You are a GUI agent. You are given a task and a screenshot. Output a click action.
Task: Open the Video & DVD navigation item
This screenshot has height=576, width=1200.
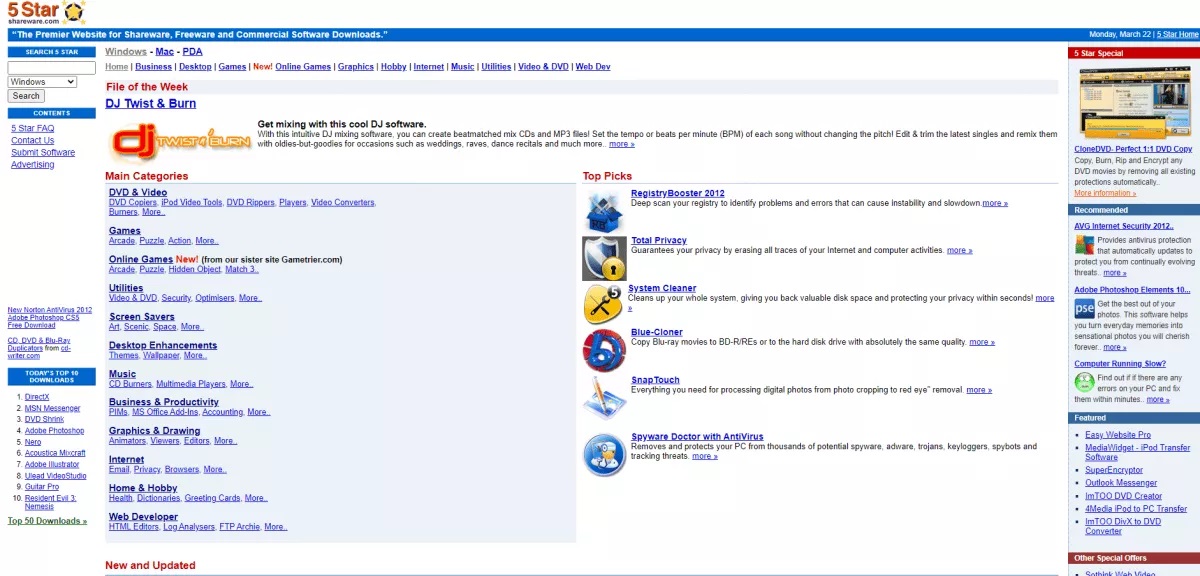coord(543,67)
